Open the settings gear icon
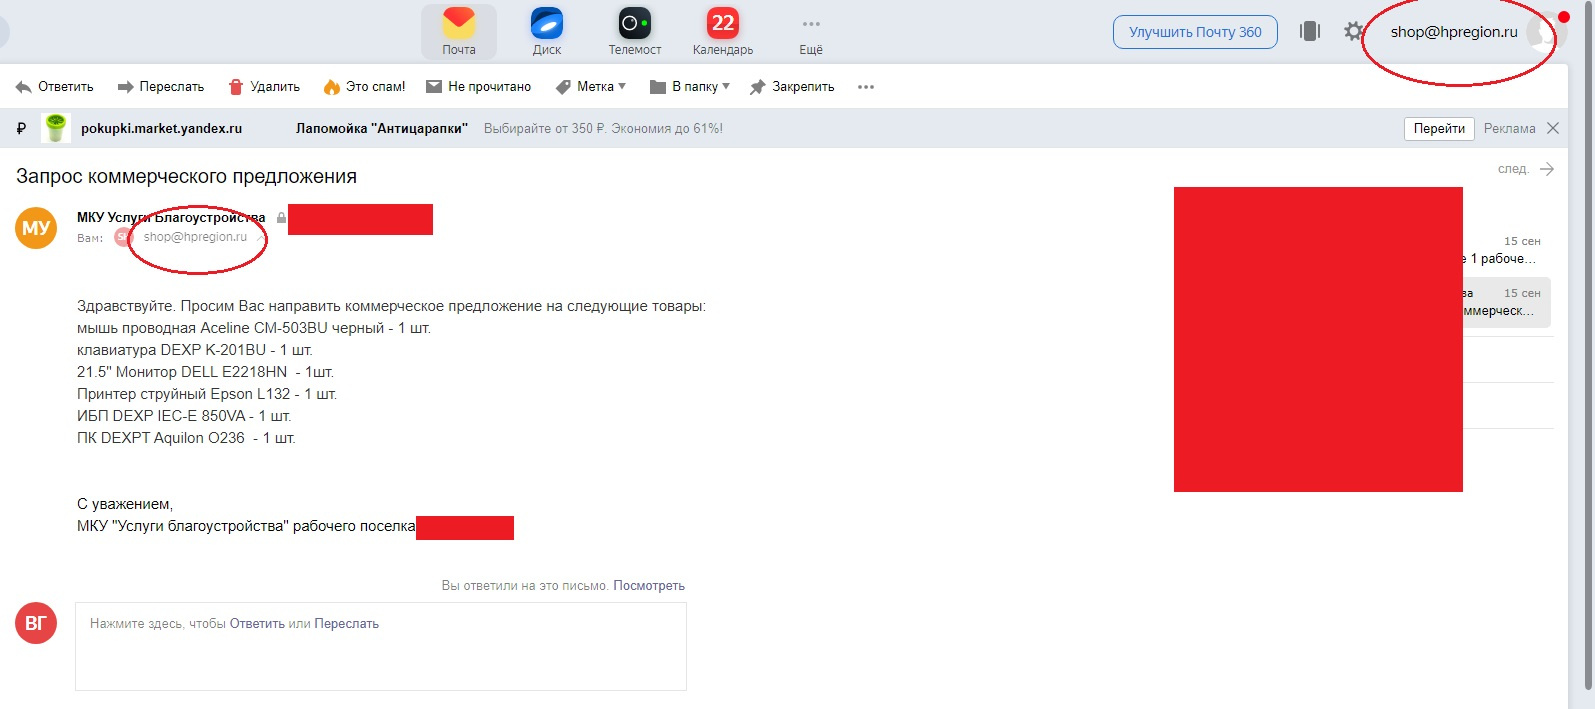 (1353, 31)
